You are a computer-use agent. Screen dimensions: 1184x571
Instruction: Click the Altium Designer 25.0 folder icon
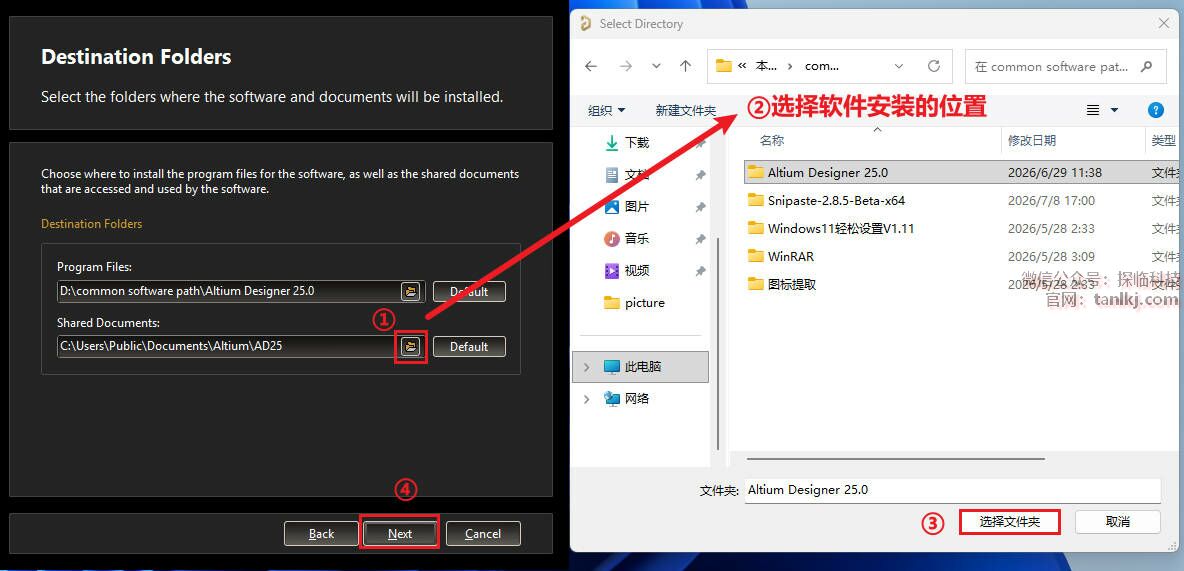pyautogui.click(x=755, y=172)
